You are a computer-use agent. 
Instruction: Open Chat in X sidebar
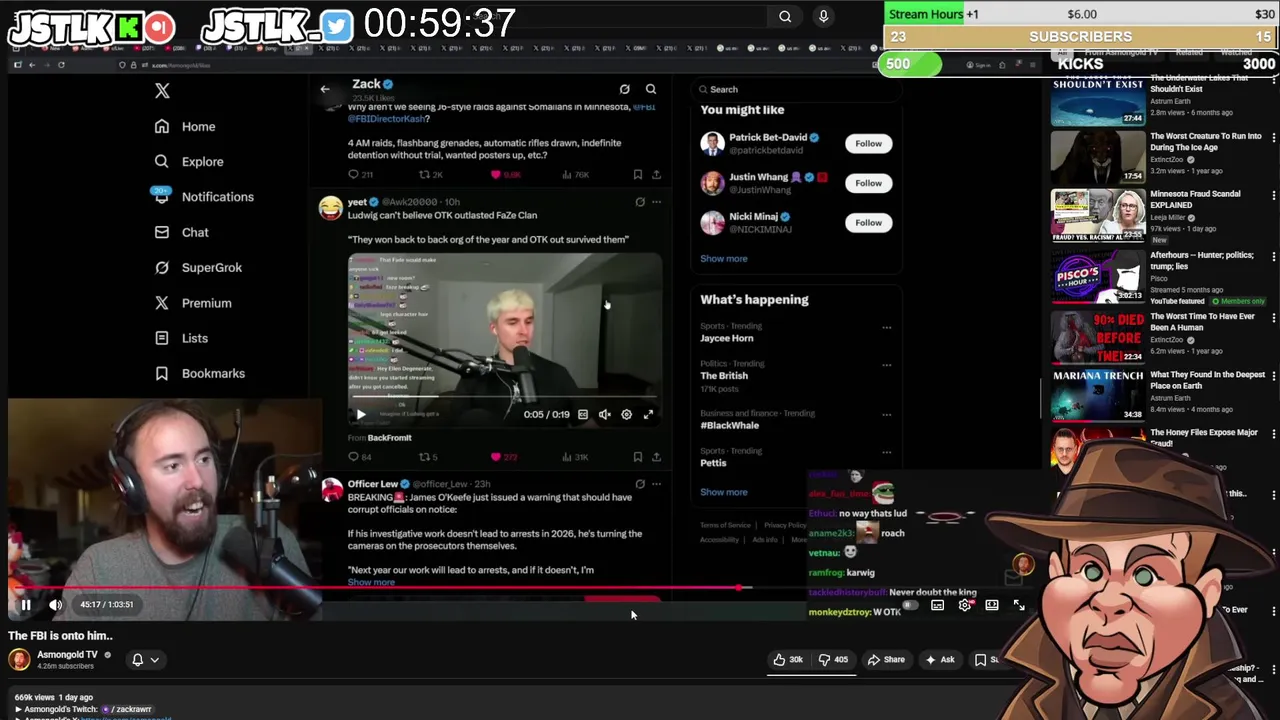click(x=181, y=233)
